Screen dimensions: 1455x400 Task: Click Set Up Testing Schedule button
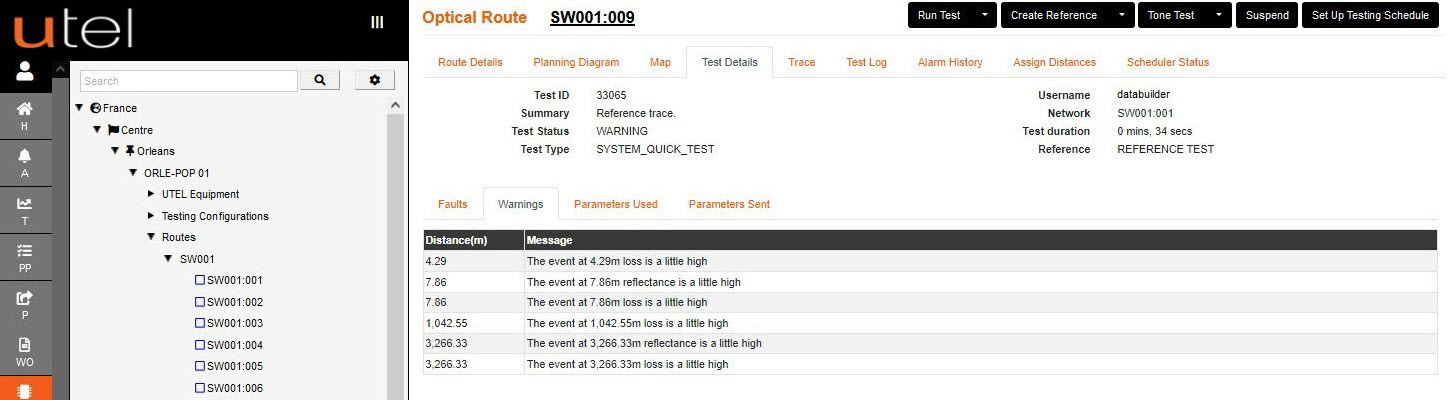coord(1370,15)
